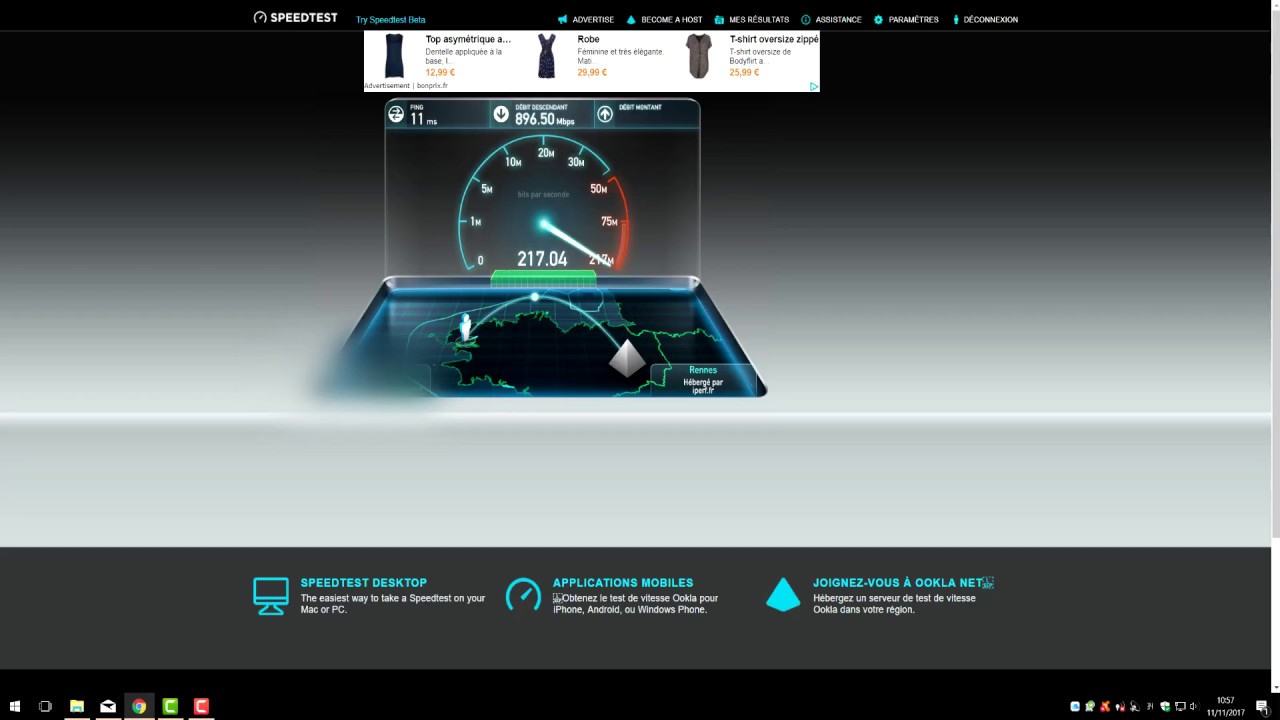This screenshot has width=1280, height=720.
Task: Open the Action Center notifications icon
Action: [x=1262, y=707]
